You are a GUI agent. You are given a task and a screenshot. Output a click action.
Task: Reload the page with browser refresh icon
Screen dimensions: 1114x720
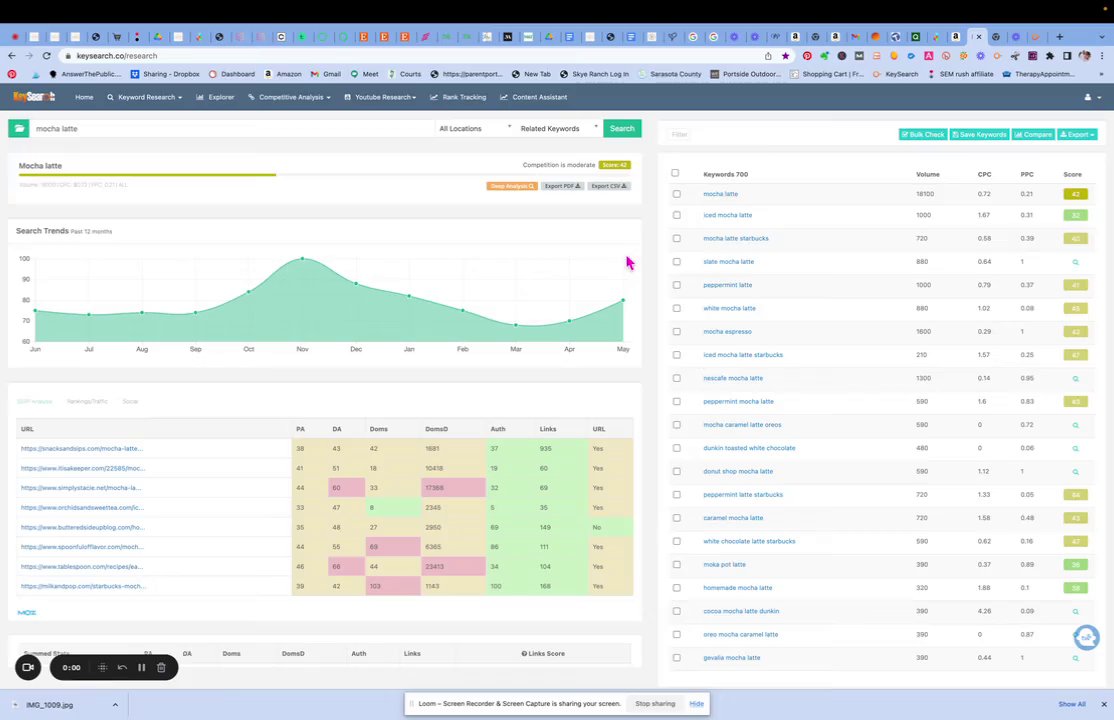pos(47,55)
